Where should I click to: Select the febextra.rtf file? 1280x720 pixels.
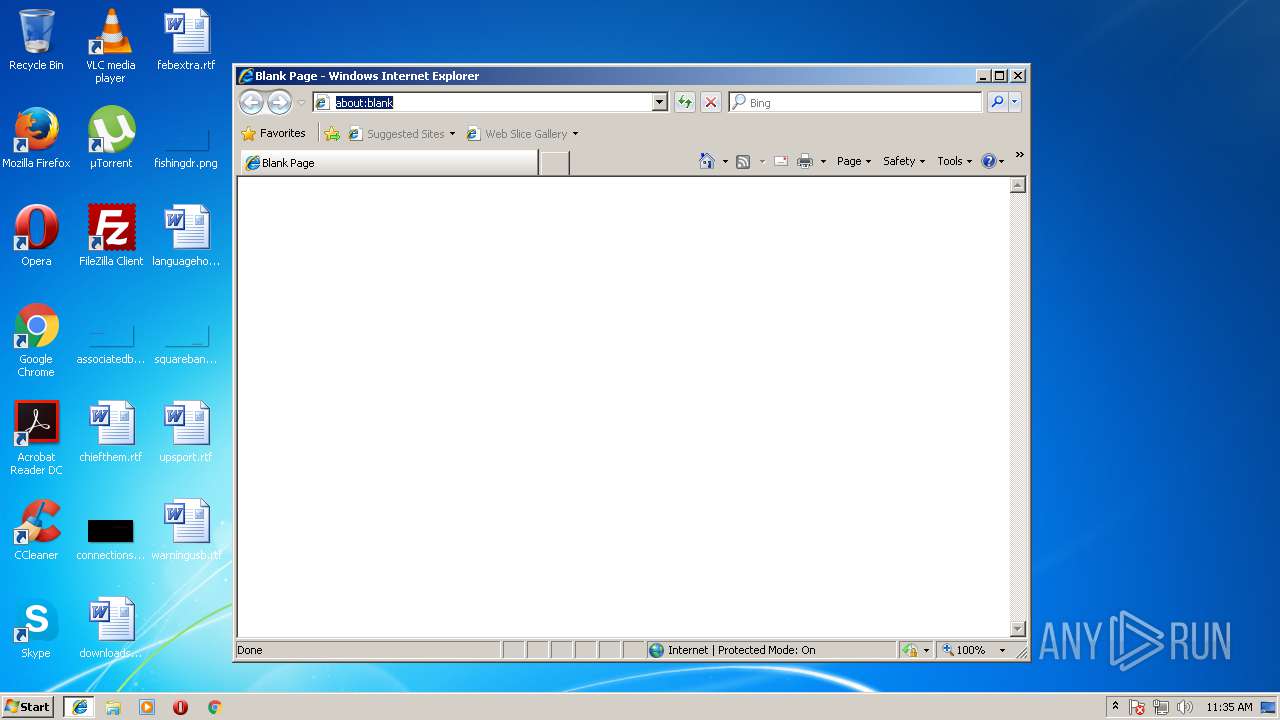coord(186,40)
